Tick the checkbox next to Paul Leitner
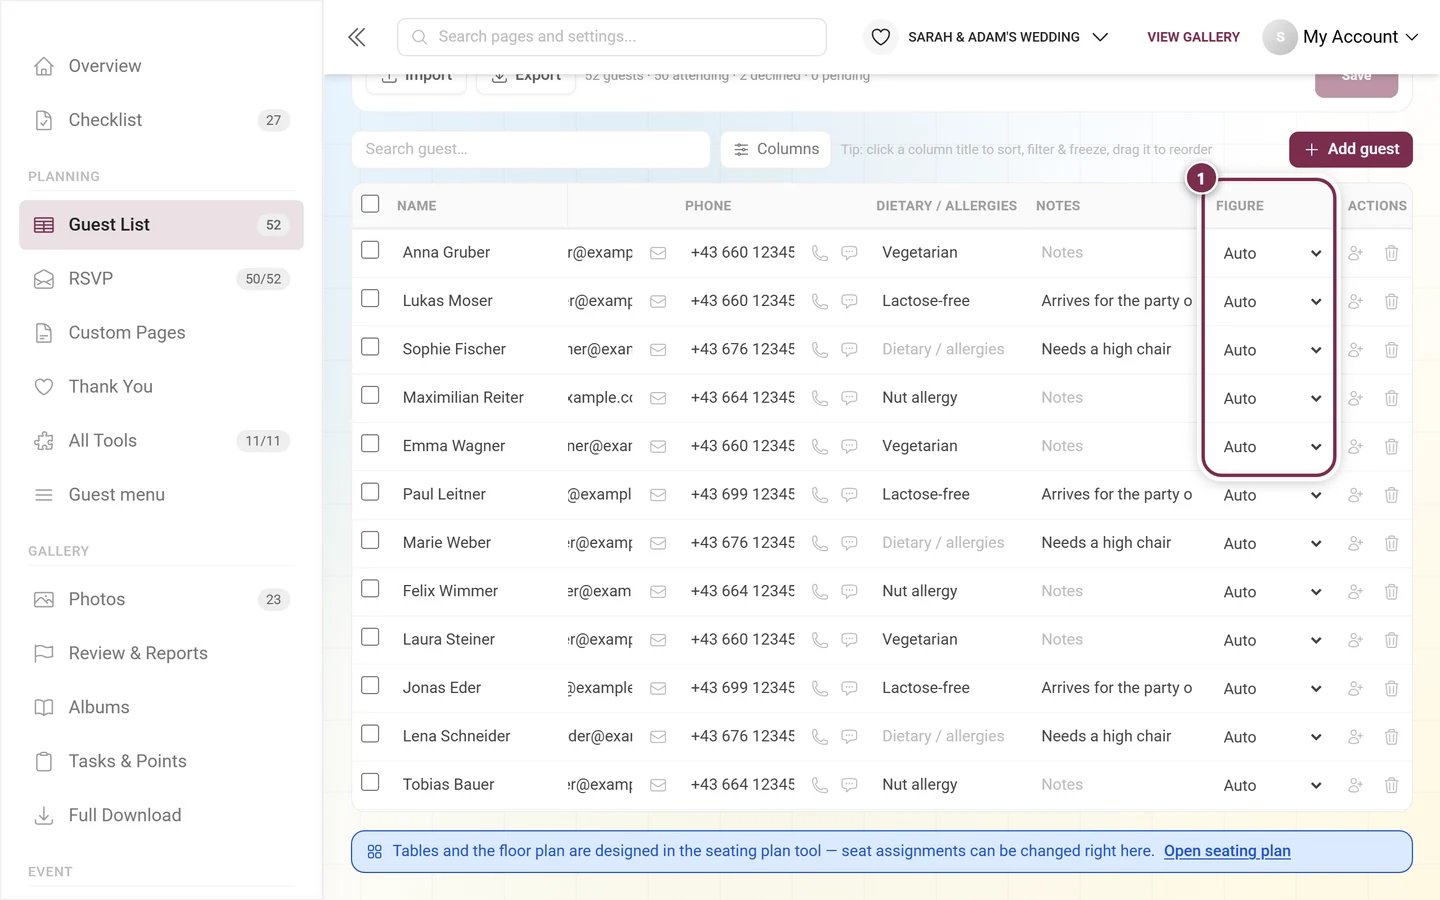 tap(370, 492)
